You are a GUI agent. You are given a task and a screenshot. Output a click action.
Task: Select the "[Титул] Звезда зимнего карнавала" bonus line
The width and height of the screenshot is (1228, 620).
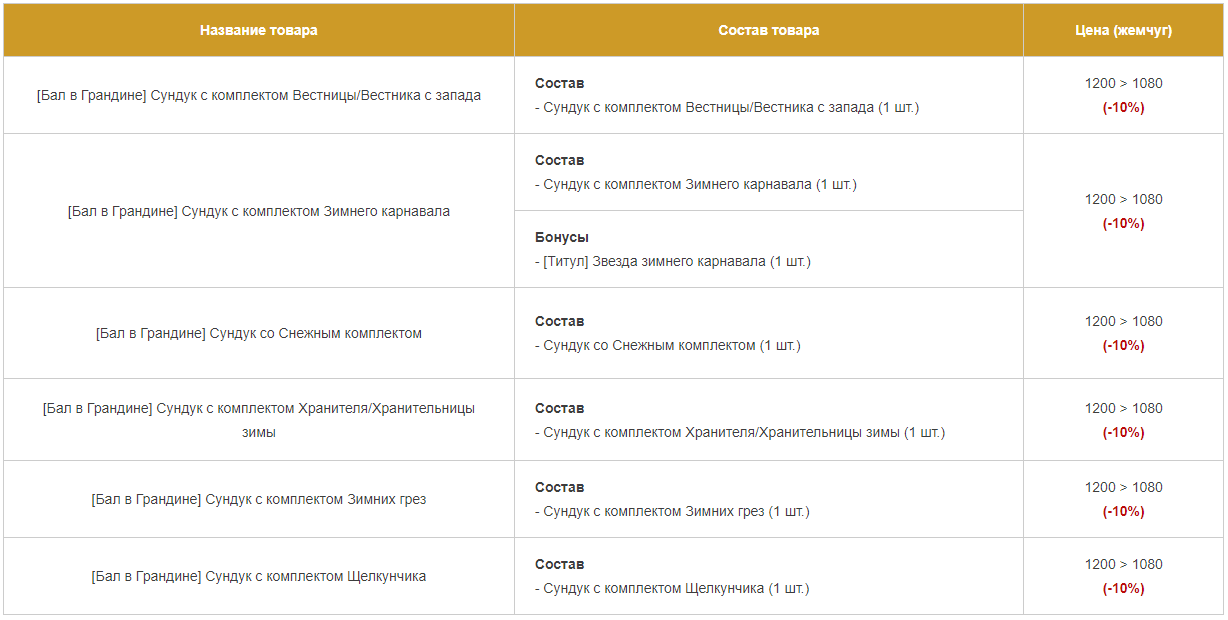pyautogui.click(x=672, y=261)
